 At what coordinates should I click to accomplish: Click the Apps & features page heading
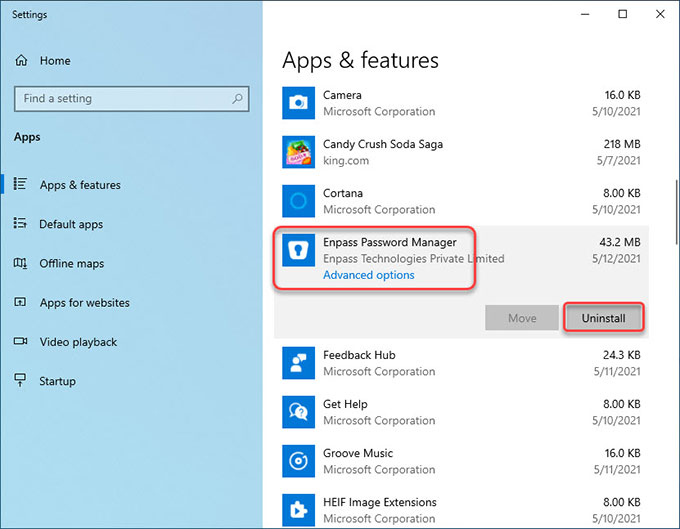(x=360, y=60)
